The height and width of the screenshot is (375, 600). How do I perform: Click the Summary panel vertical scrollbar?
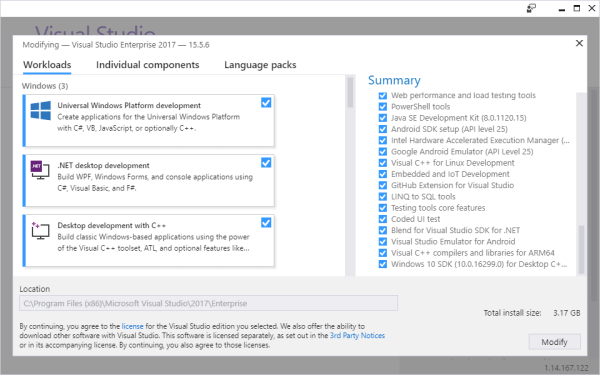(581, 249)
